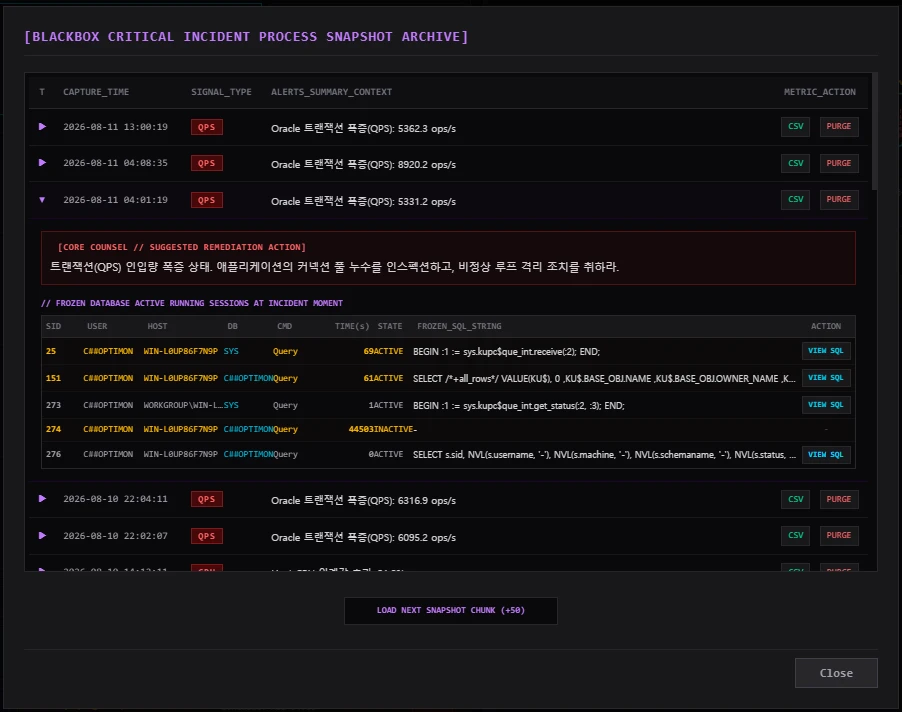This screenshot has width=902, height=712.
Task: Select timestamp 2026-08-11 13:00:19
Action: 116,127
